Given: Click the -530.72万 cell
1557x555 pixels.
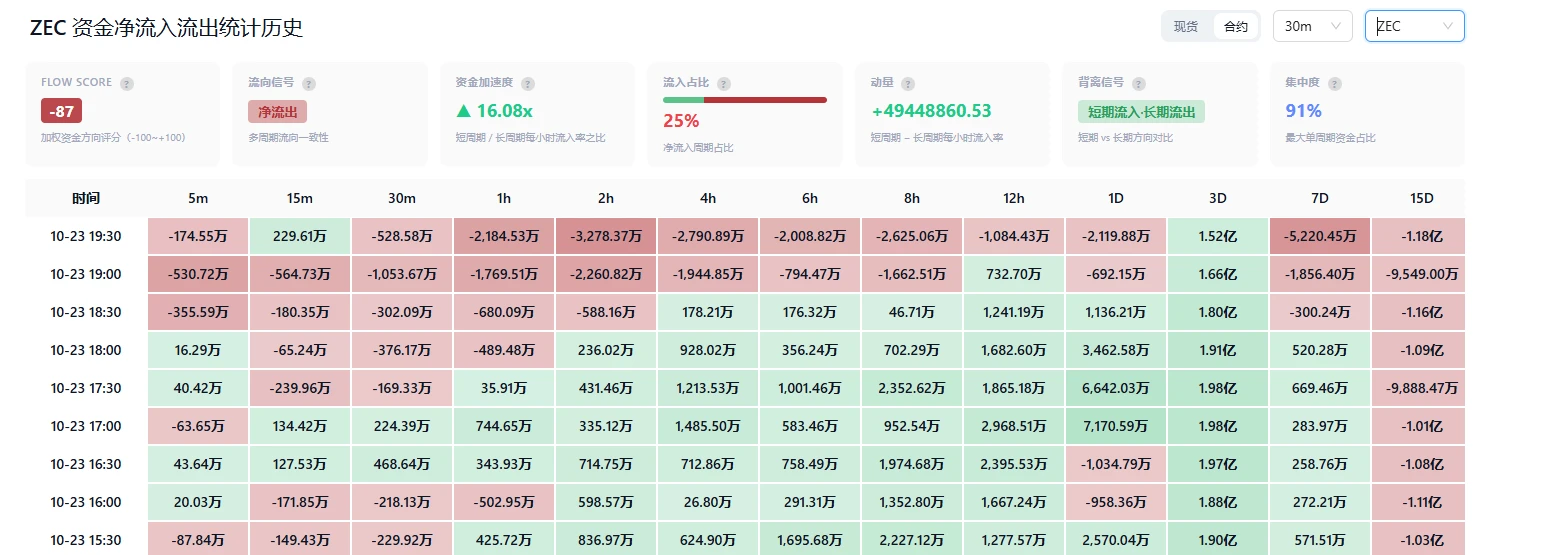Looking at the screenshot, I should [198, 274].
